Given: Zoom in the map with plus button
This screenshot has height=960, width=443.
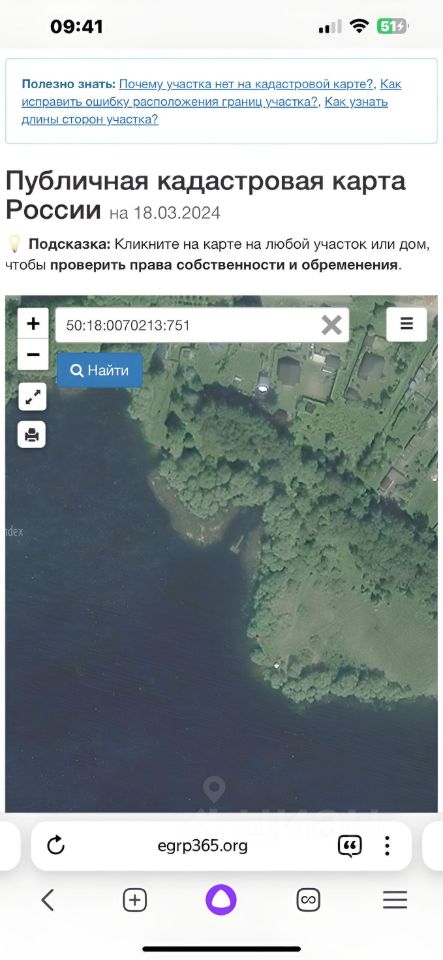Looking at the screenshot, I should pyautogui.click(x=33, y=323).
